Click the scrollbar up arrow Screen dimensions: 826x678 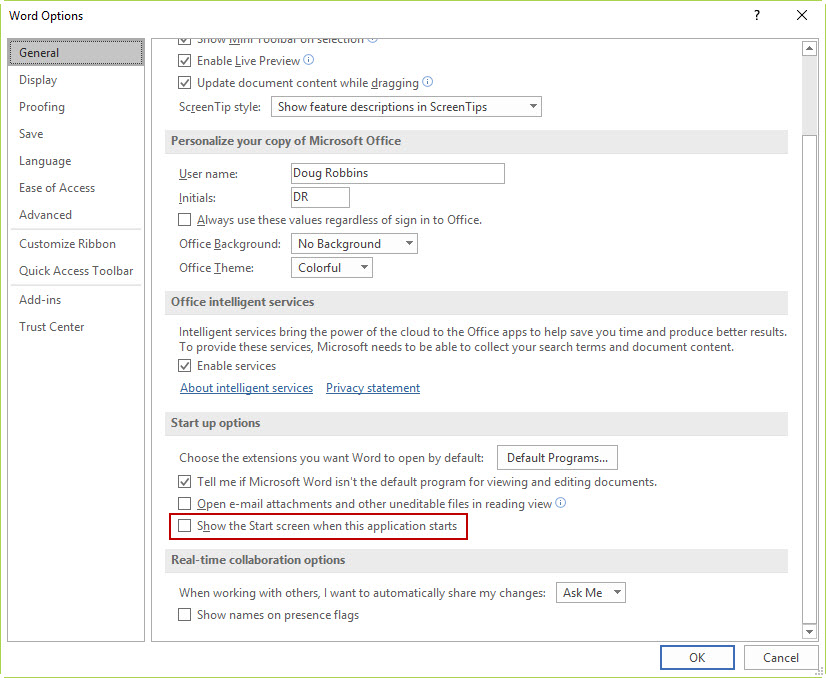tap(809, 48)
